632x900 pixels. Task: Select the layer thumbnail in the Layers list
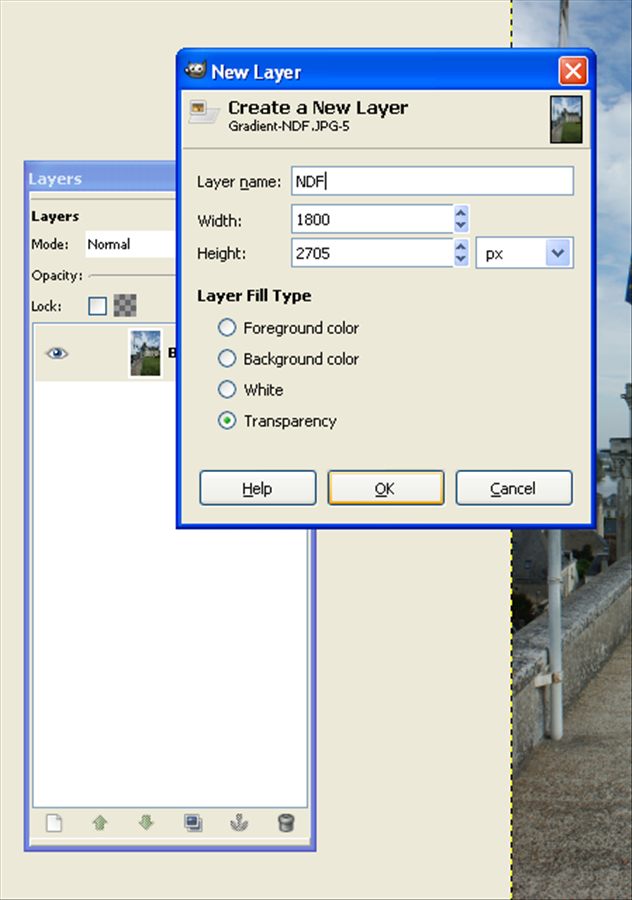coord(145,353)
